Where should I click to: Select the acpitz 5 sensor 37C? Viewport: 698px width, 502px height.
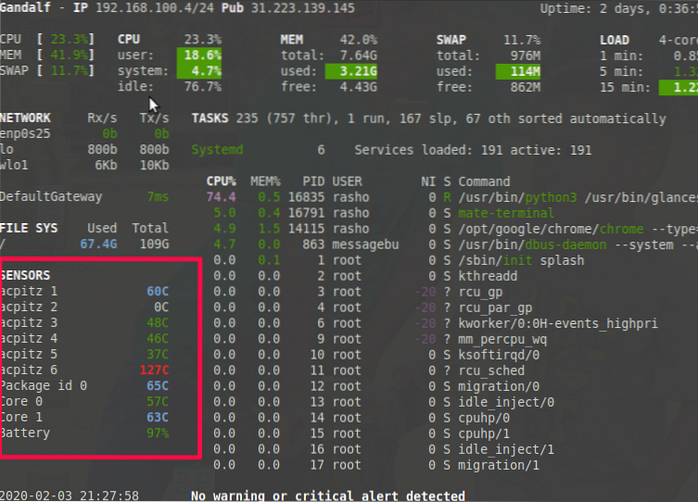pos(85,354)
